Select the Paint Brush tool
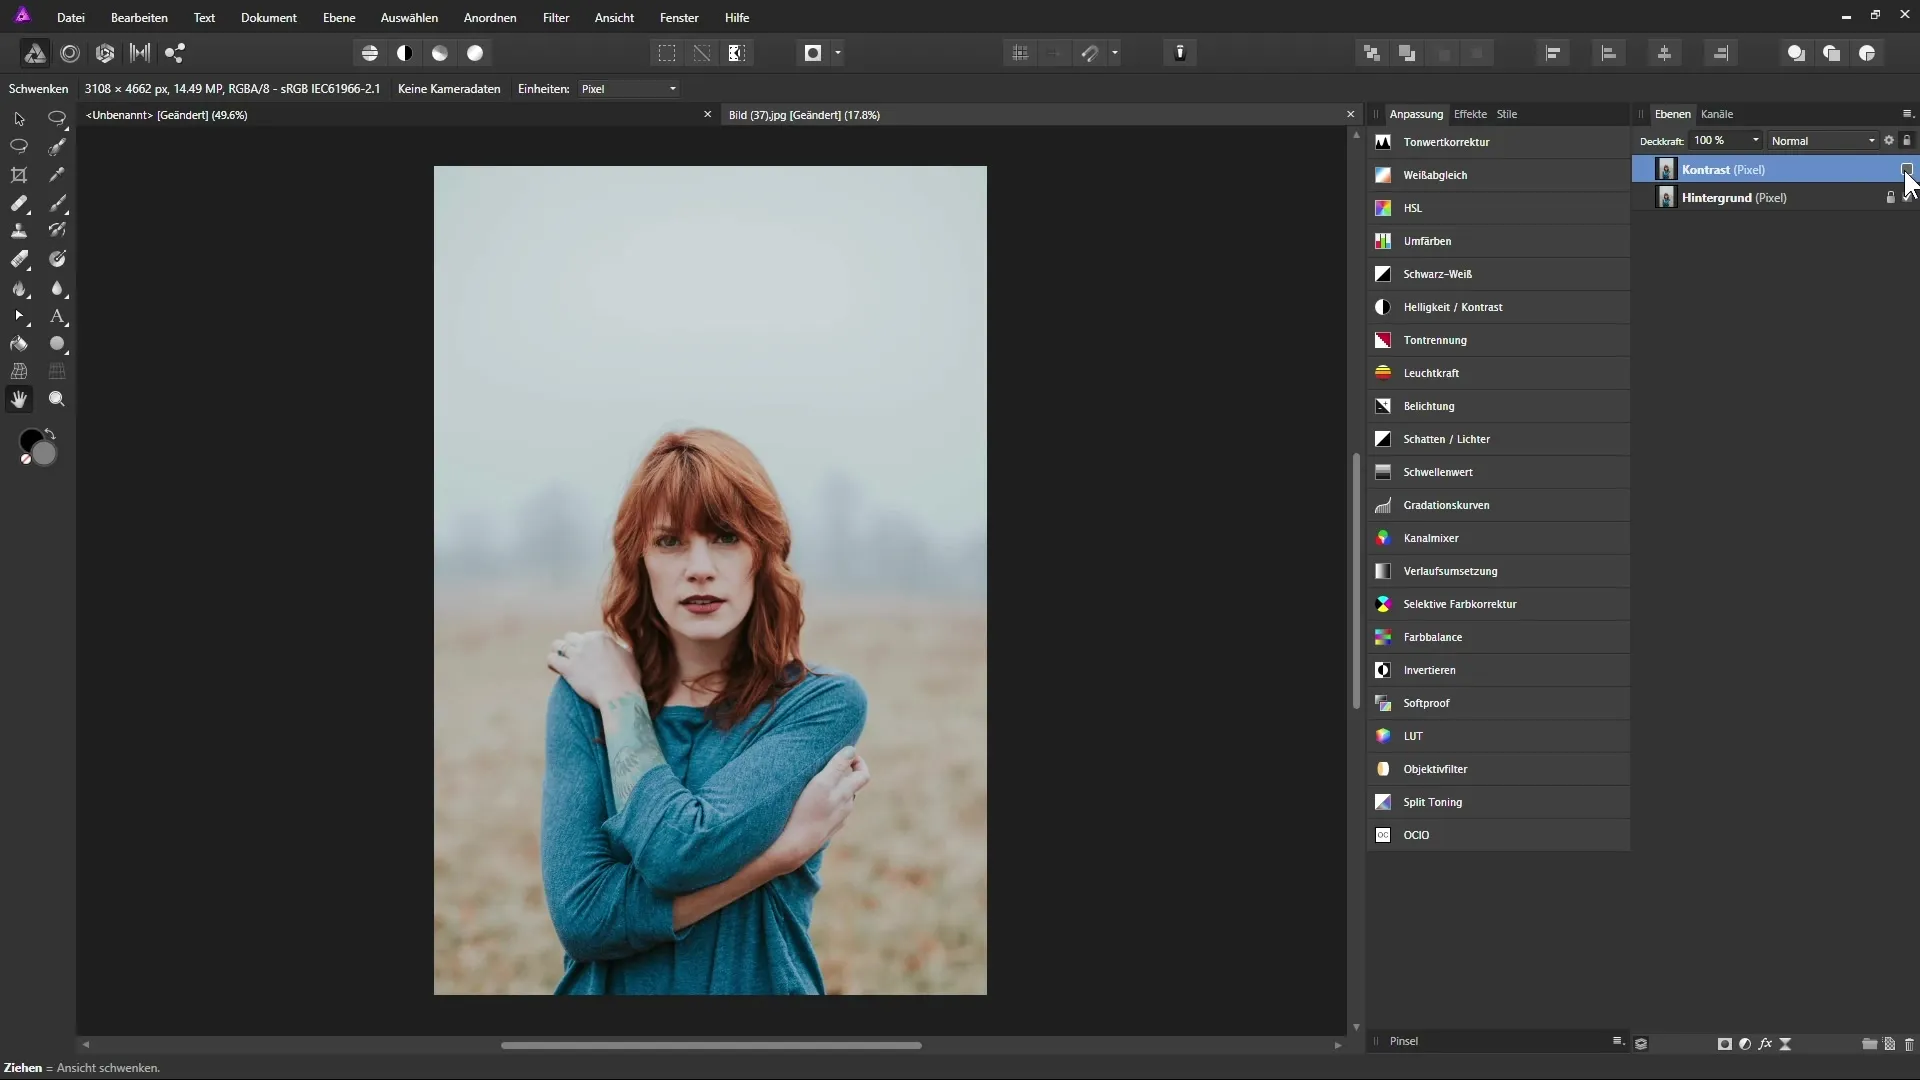 pyautogui.click(x=57, y=203)
